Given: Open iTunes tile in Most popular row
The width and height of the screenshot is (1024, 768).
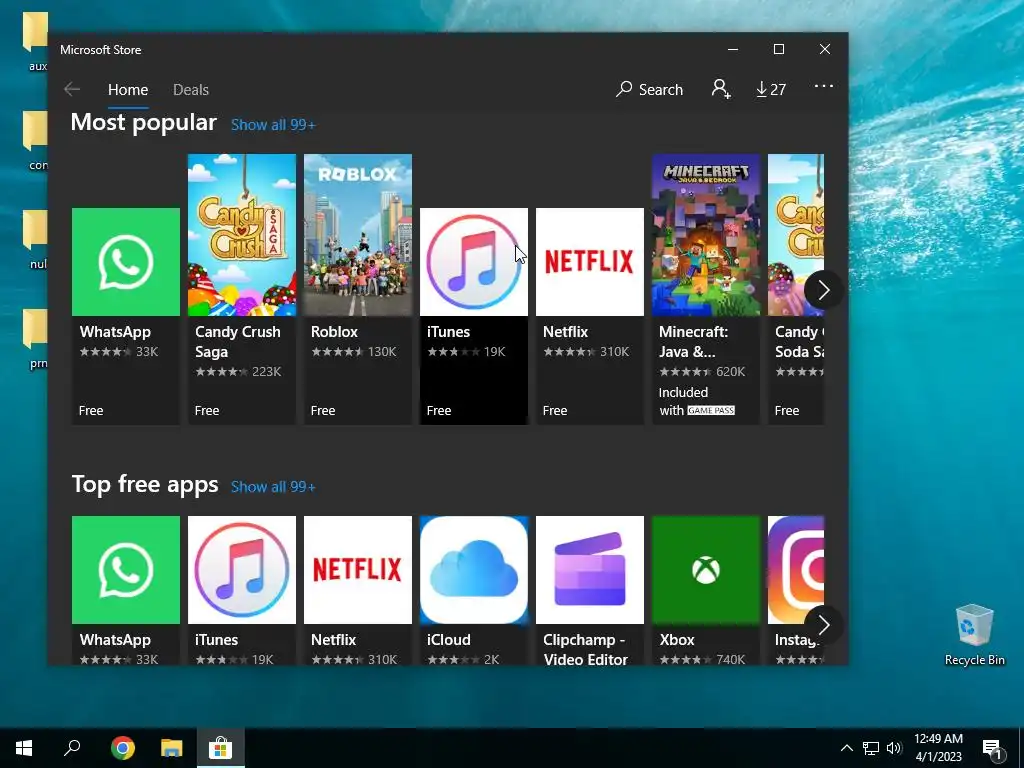Looking at the screenshot, I should [x=473, y=316].
